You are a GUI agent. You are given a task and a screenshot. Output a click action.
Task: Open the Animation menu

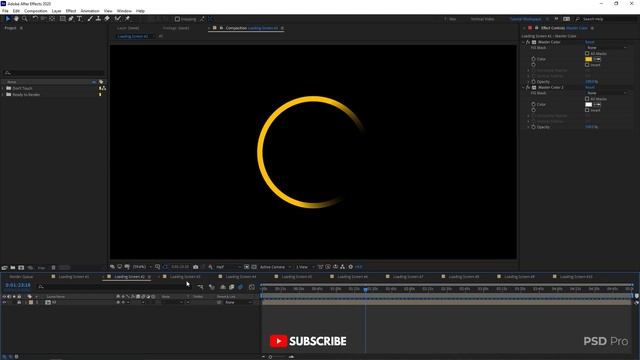(90, 11)
